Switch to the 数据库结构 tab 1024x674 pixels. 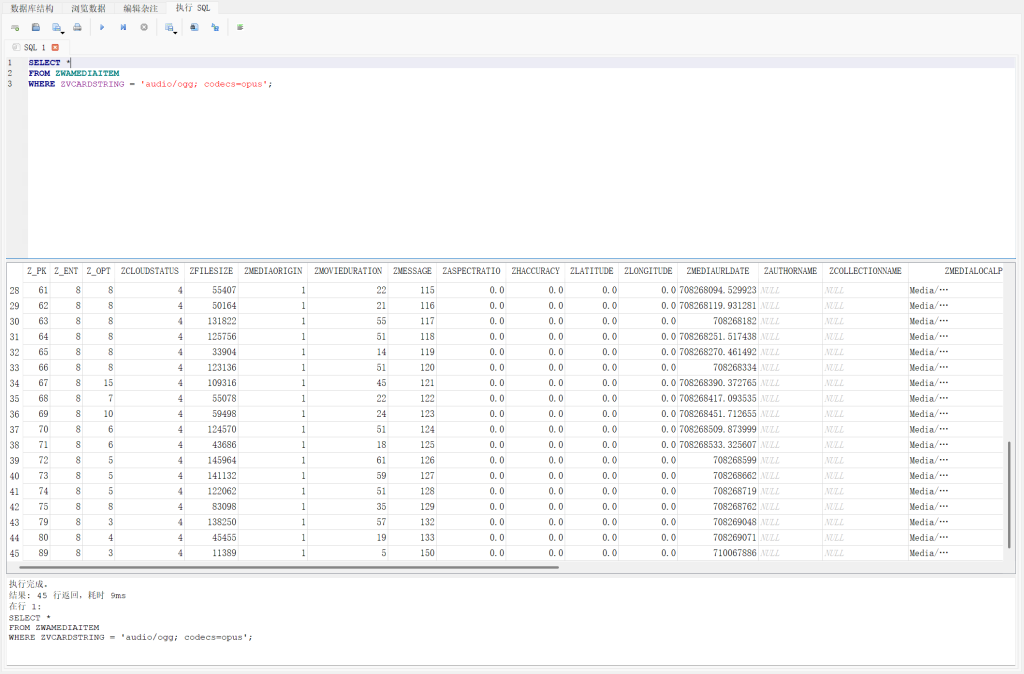pyautogui.click(x=32, y=8)
